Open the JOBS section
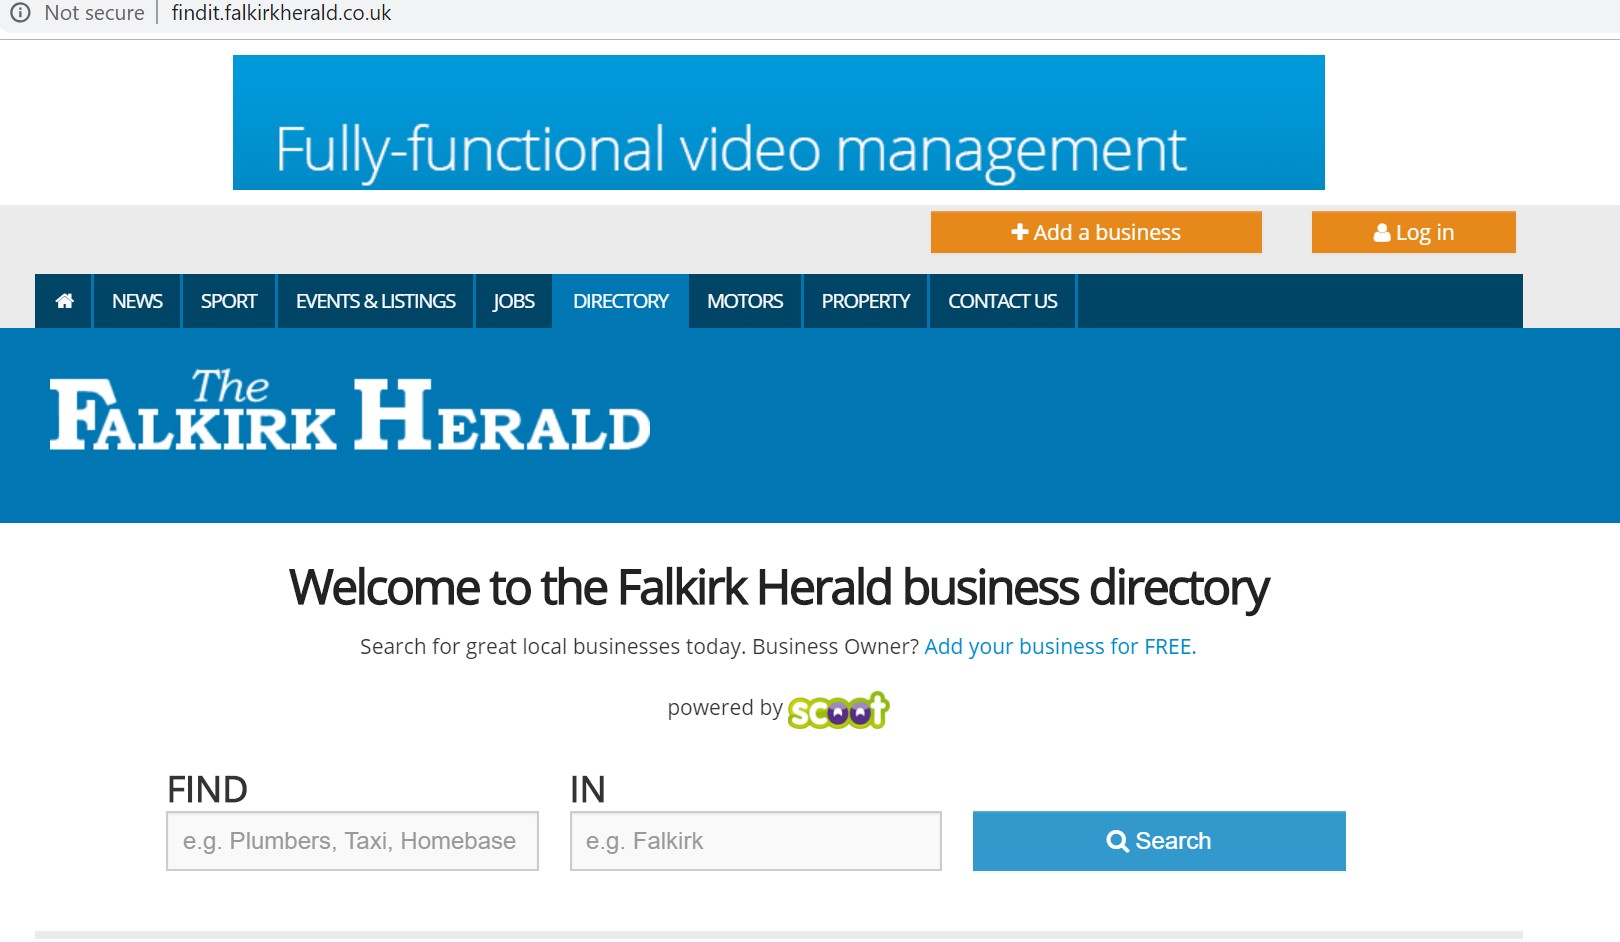The height and width of the screenshot is (942, 1620). coord(513,301)
